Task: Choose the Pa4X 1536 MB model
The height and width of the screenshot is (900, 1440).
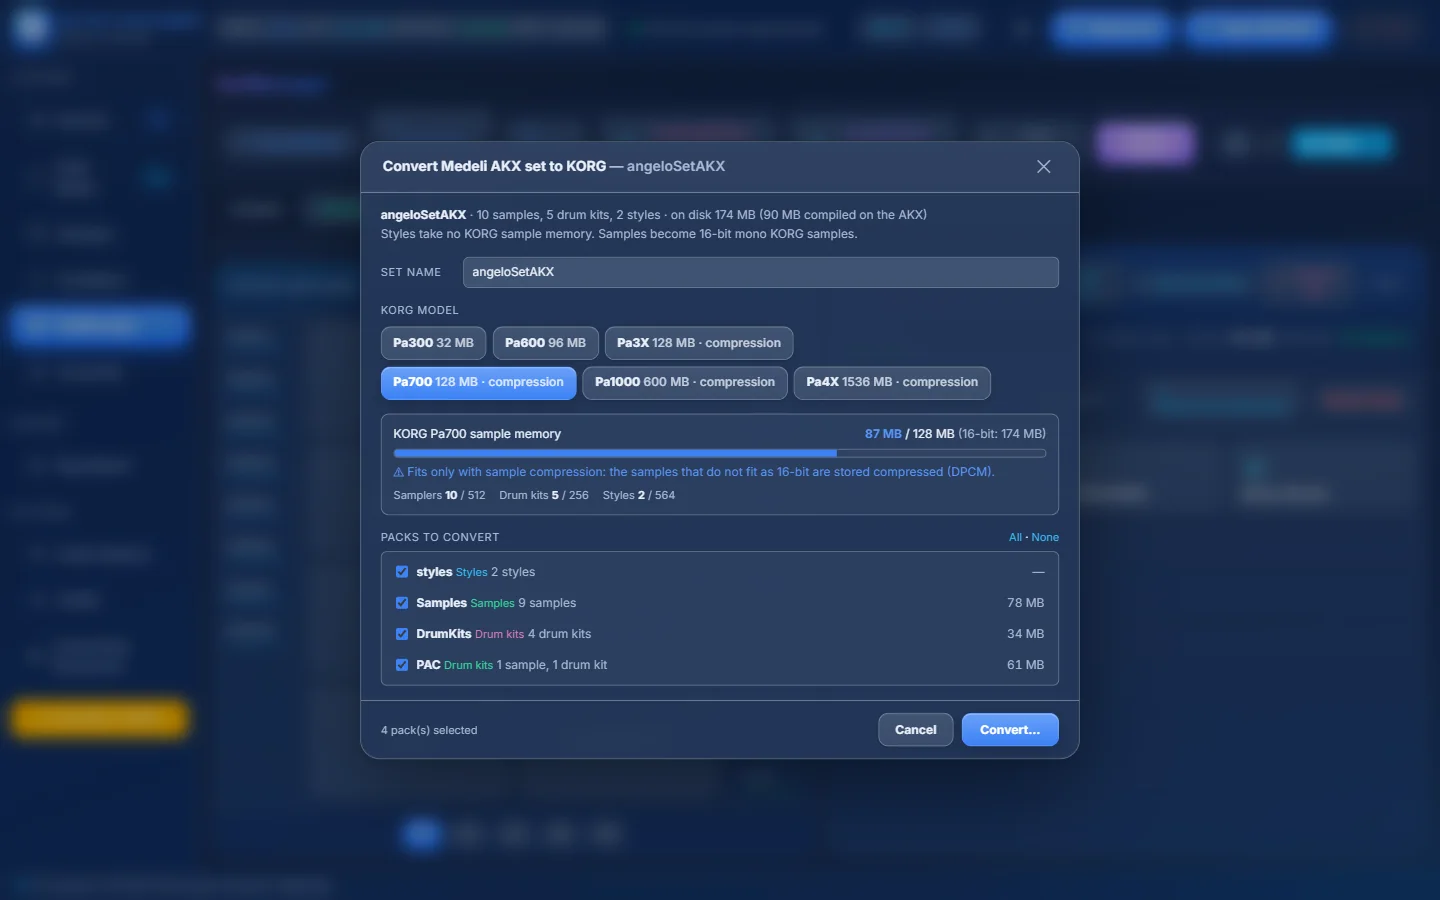Action: [x=892, y=382]
